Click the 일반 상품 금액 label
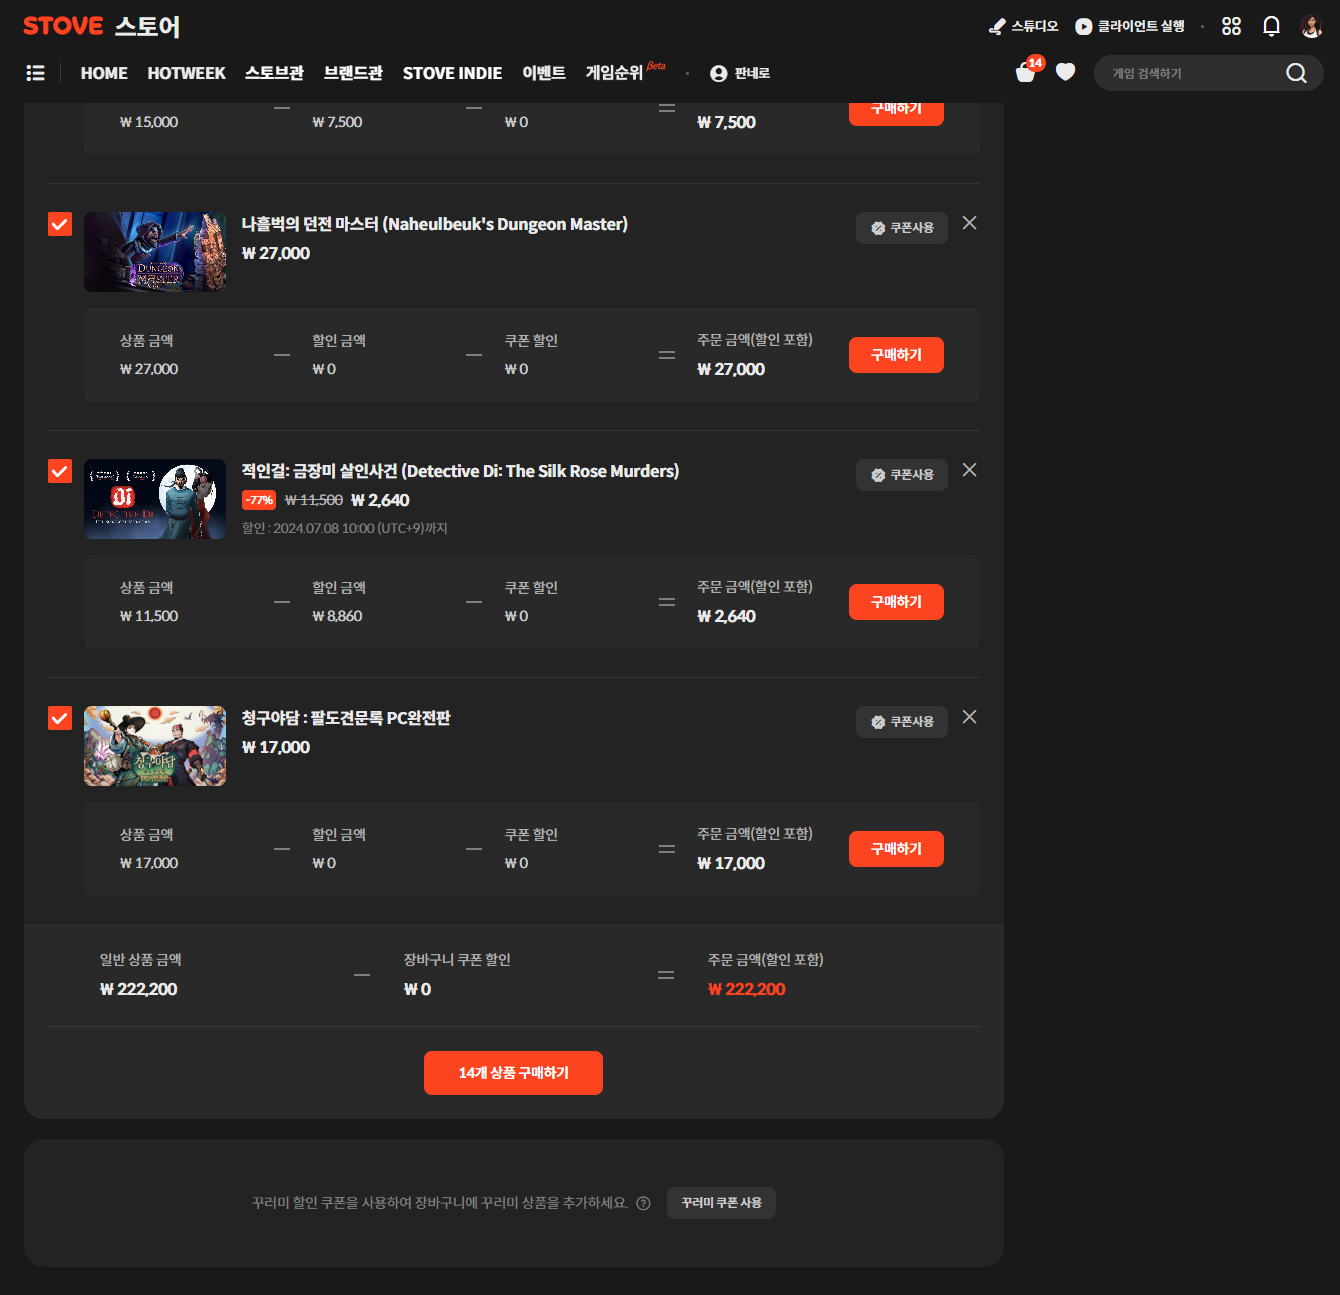This screenshot has width=1340, height=1295. (x=140, y=960)
